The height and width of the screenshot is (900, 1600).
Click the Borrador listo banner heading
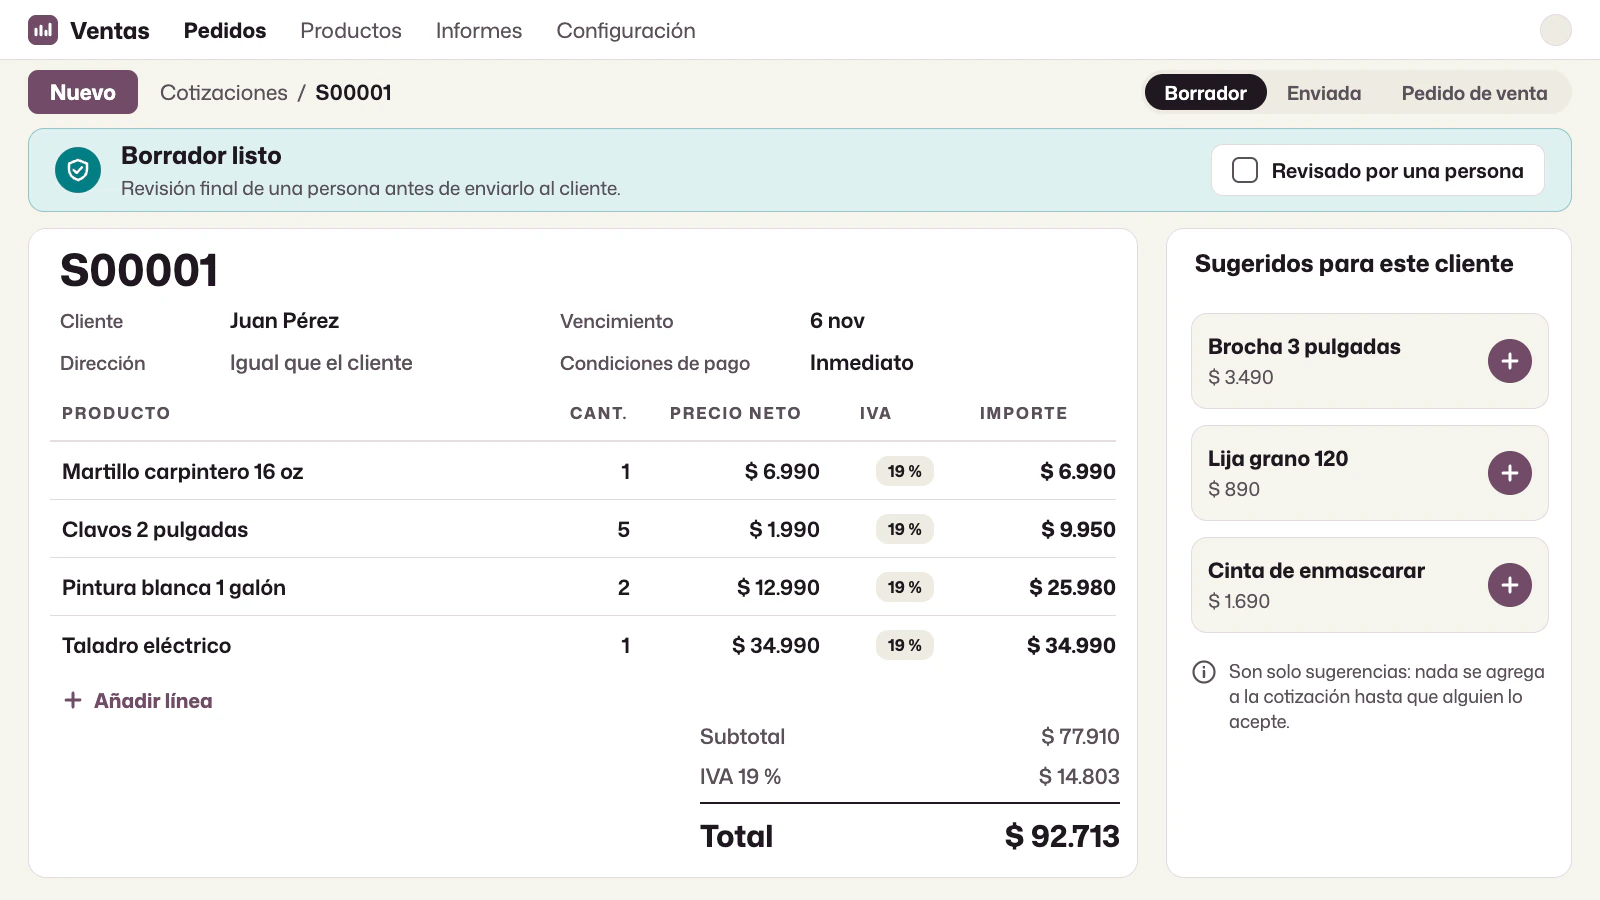click(x=201, y=155)
